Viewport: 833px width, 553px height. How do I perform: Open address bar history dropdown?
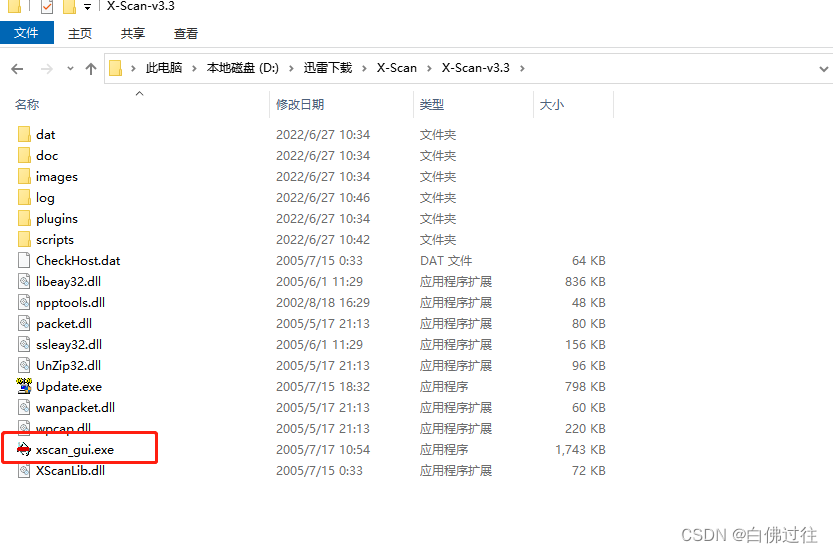(x=823, y=69)
